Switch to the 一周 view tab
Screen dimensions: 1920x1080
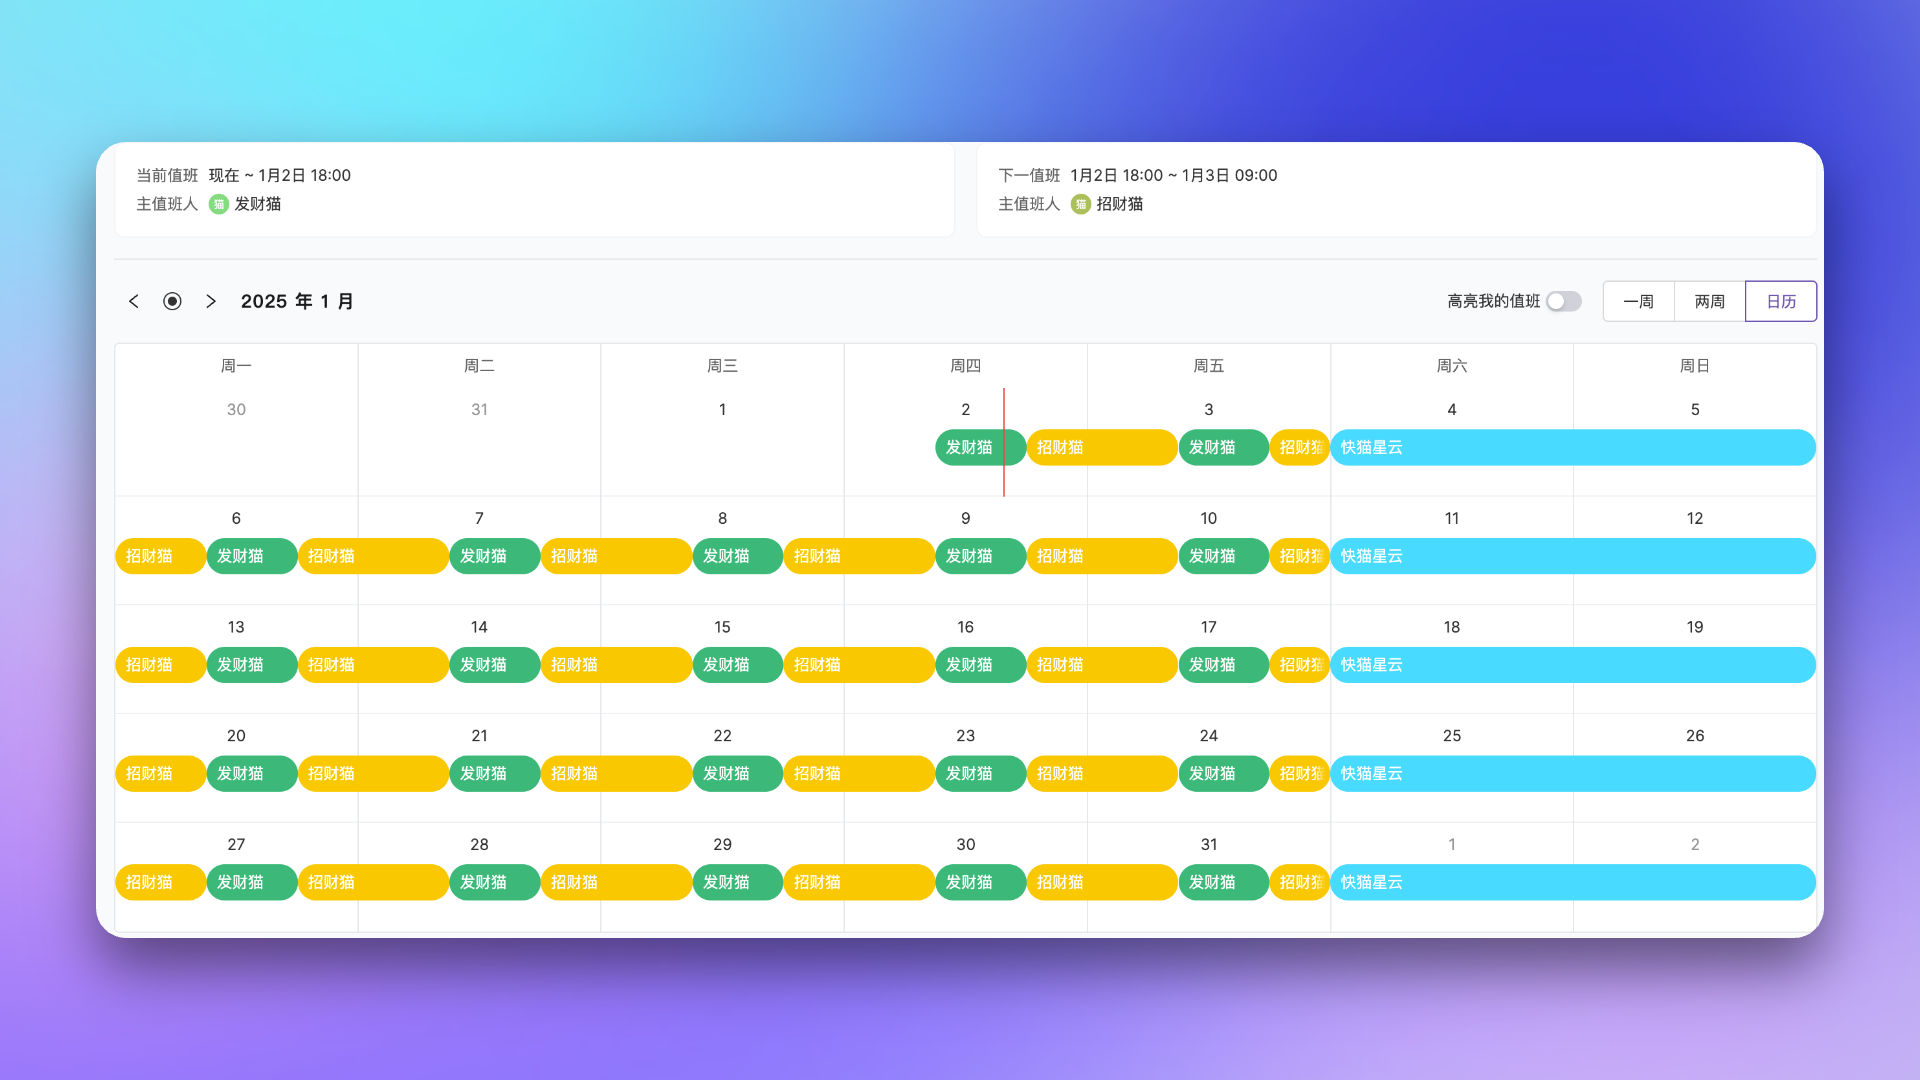point(1638,301)
